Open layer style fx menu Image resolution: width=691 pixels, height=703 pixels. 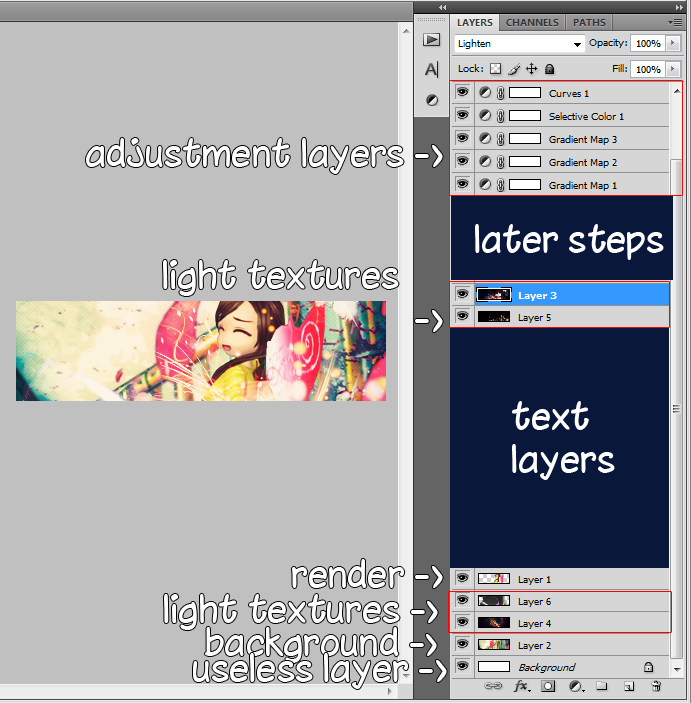(522, 686)
